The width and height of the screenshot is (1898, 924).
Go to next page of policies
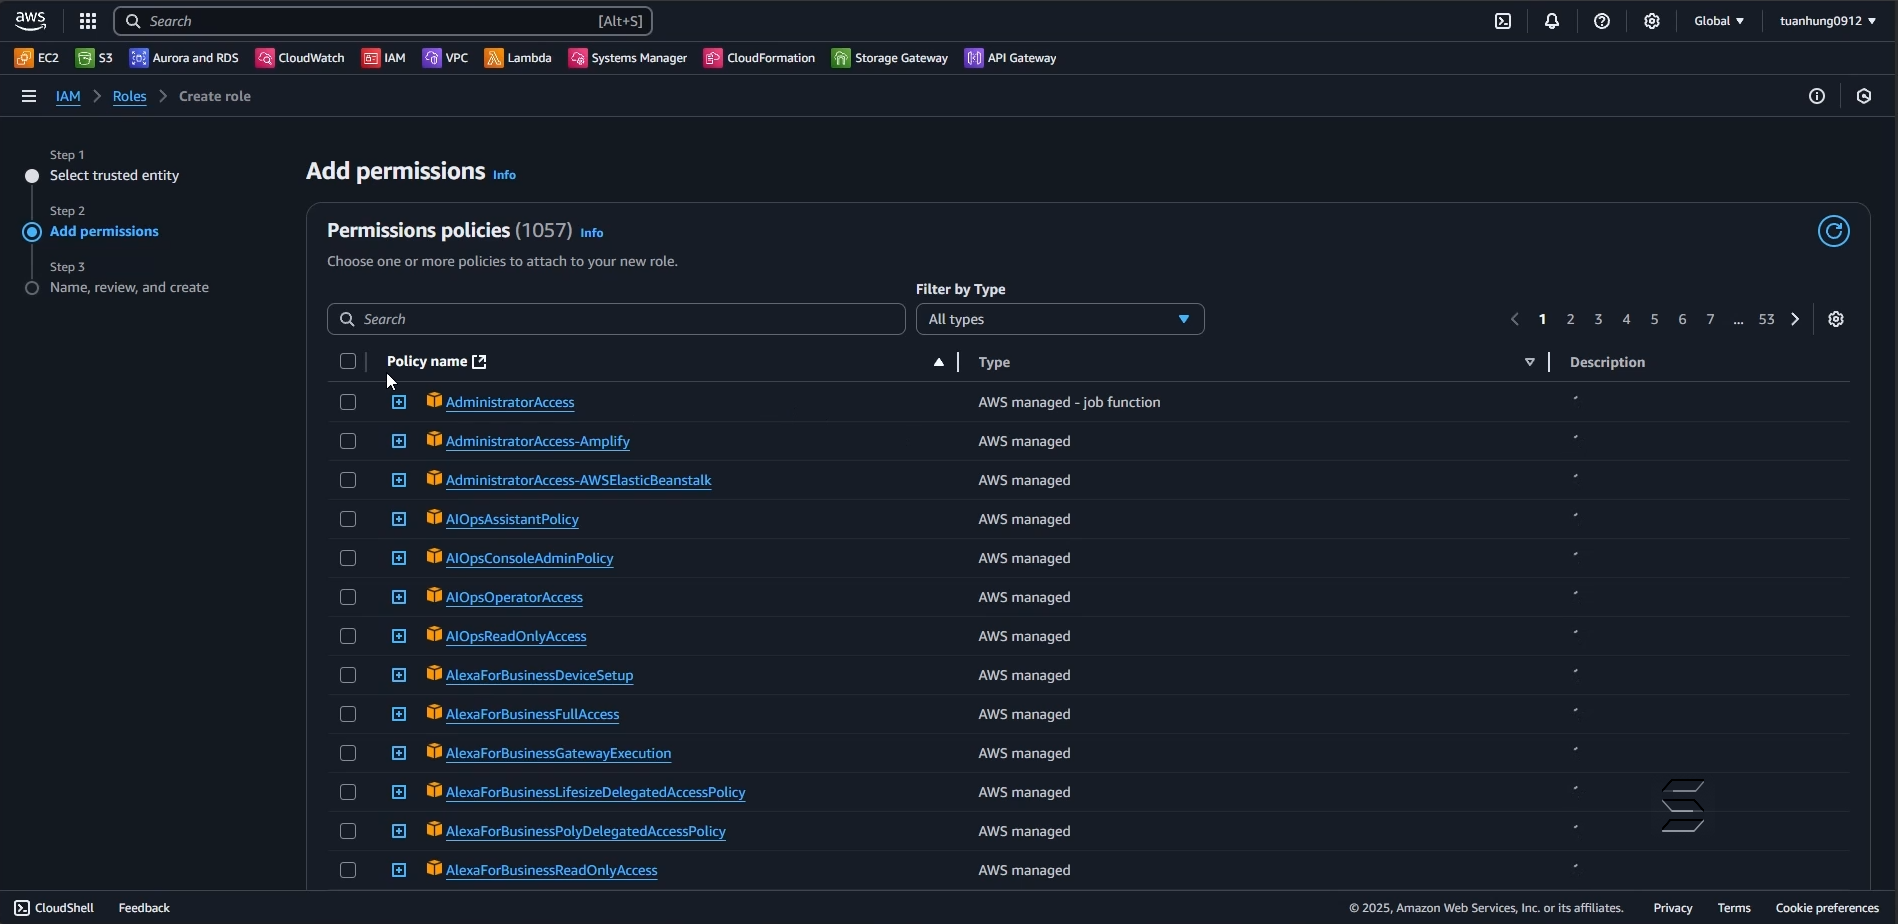coord(1796,319)
